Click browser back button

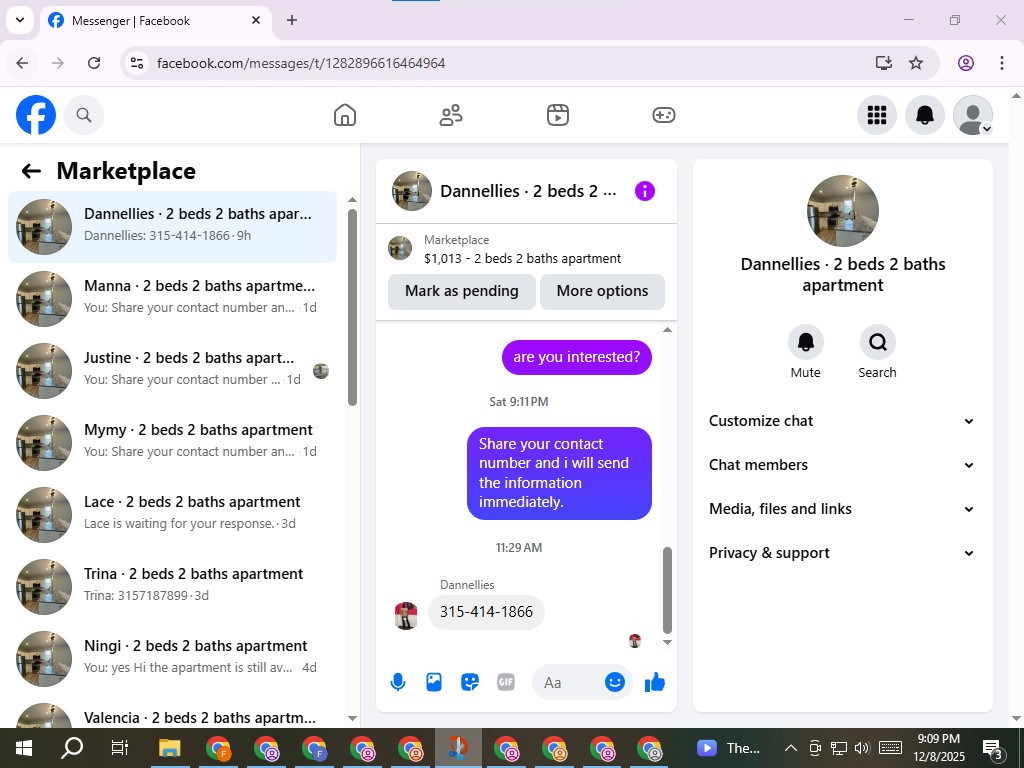click(22, 63)
